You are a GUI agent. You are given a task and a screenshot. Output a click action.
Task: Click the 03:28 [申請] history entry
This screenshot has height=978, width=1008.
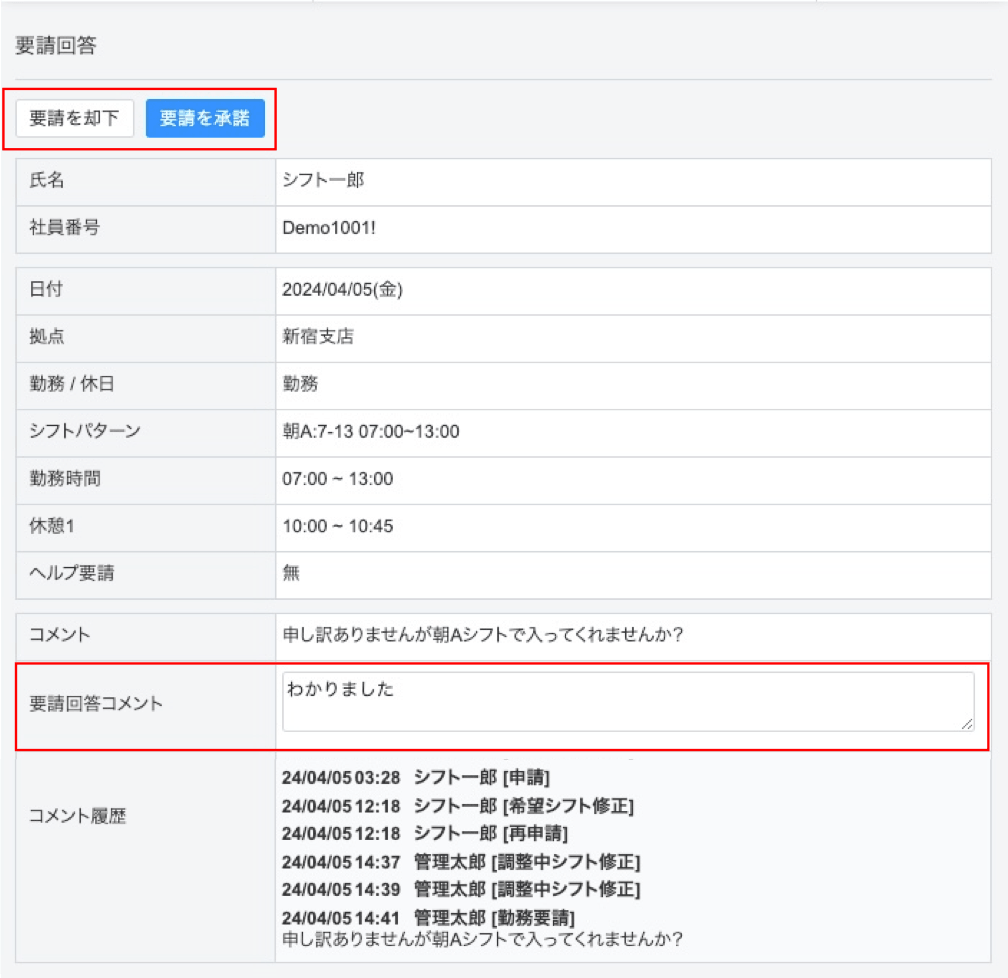click(x=416, y=778)
